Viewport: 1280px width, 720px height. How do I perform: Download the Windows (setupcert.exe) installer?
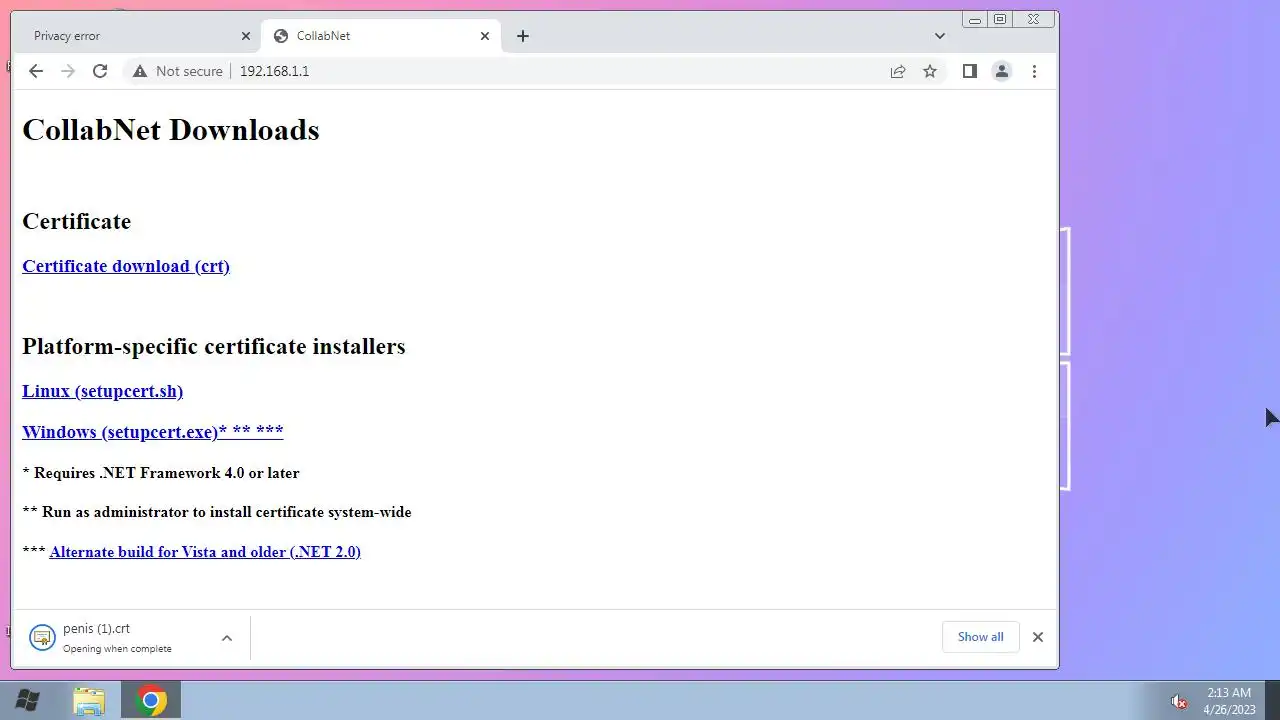tap(153, 432)
